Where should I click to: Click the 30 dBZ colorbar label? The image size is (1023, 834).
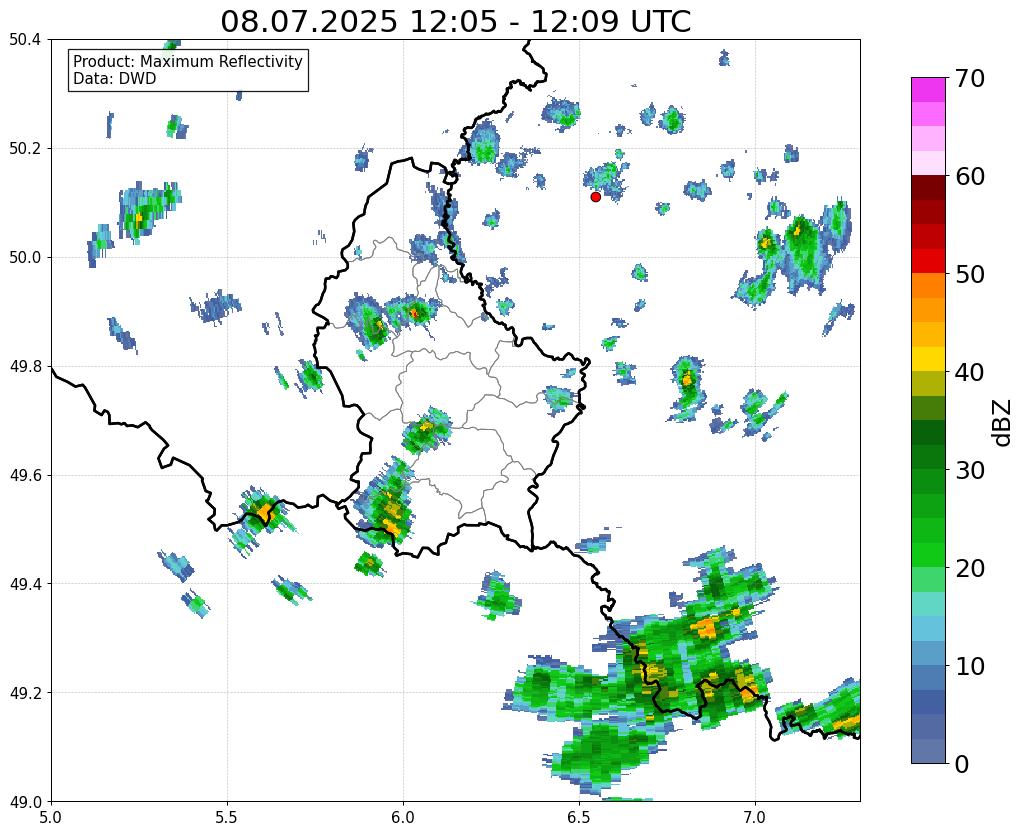coord(968,470)
